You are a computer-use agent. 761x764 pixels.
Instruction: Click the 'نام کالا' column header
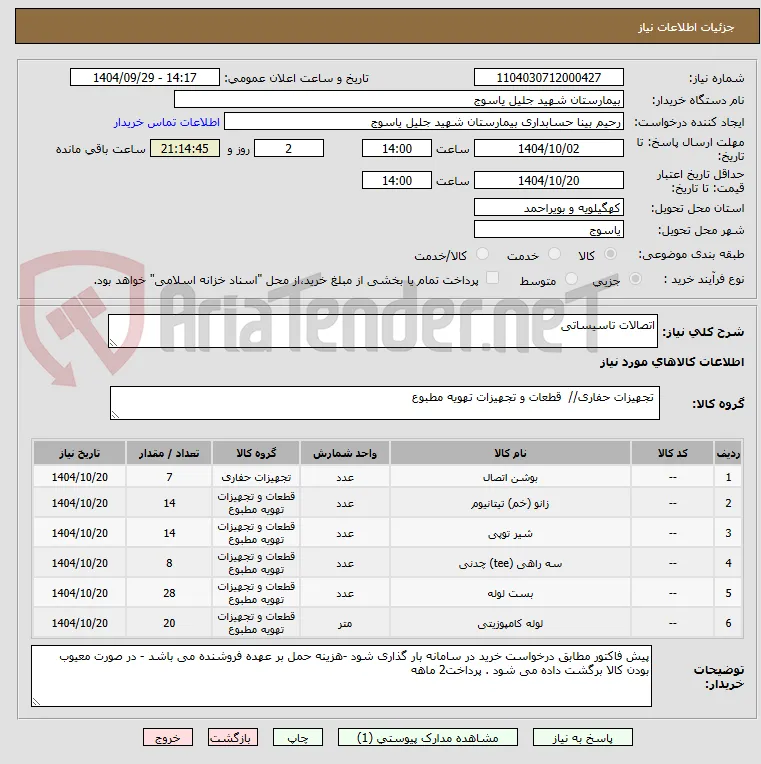[510, 453]
